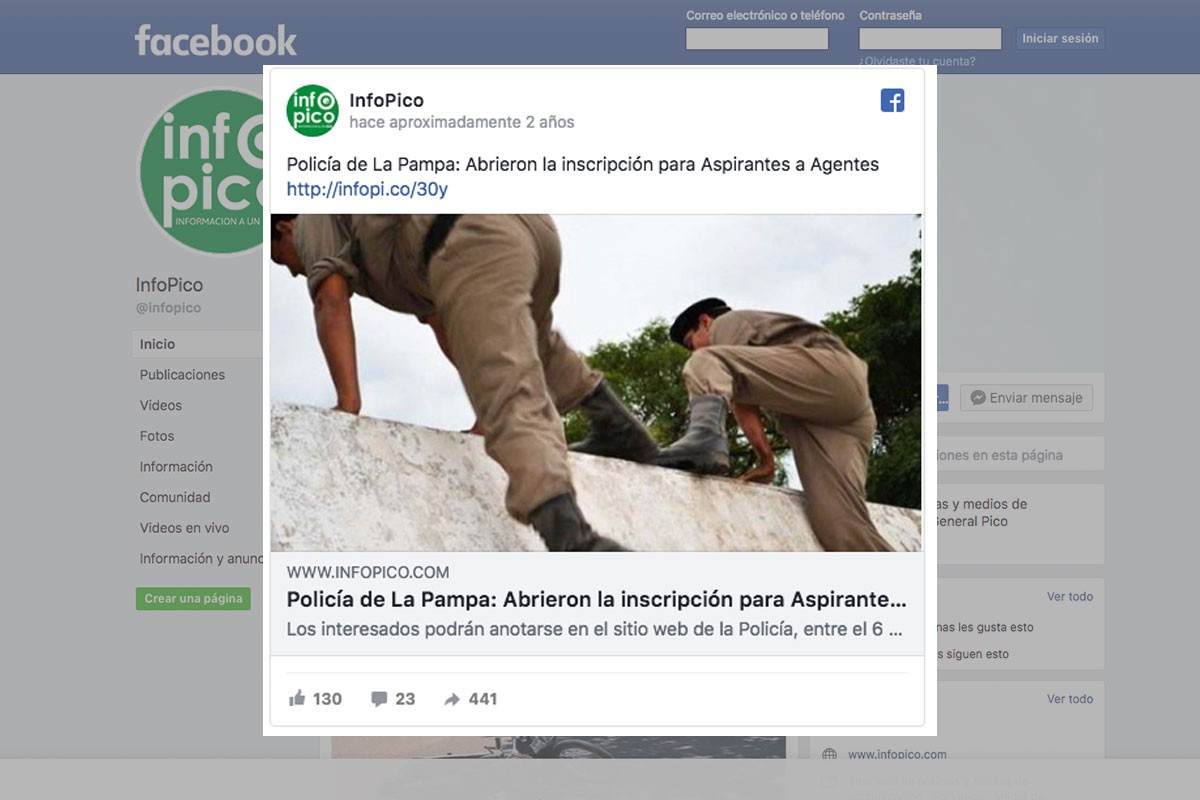Image resolution: width=1200 pixels, height=800 pixels.
Task: Click the comments bubble icon showing 23
Action: (379, 699)
